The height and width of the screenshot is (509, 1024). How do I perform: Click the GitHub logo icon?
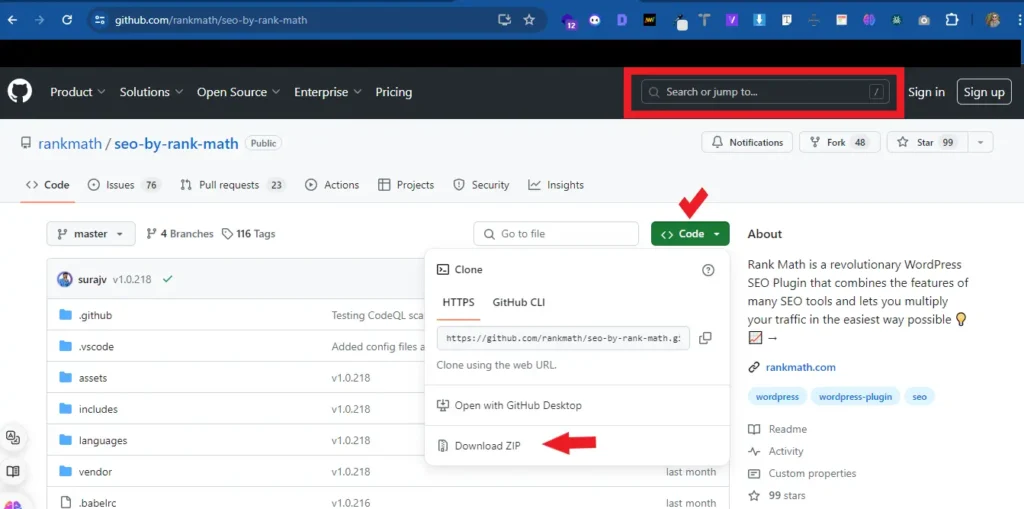(20, 91)
